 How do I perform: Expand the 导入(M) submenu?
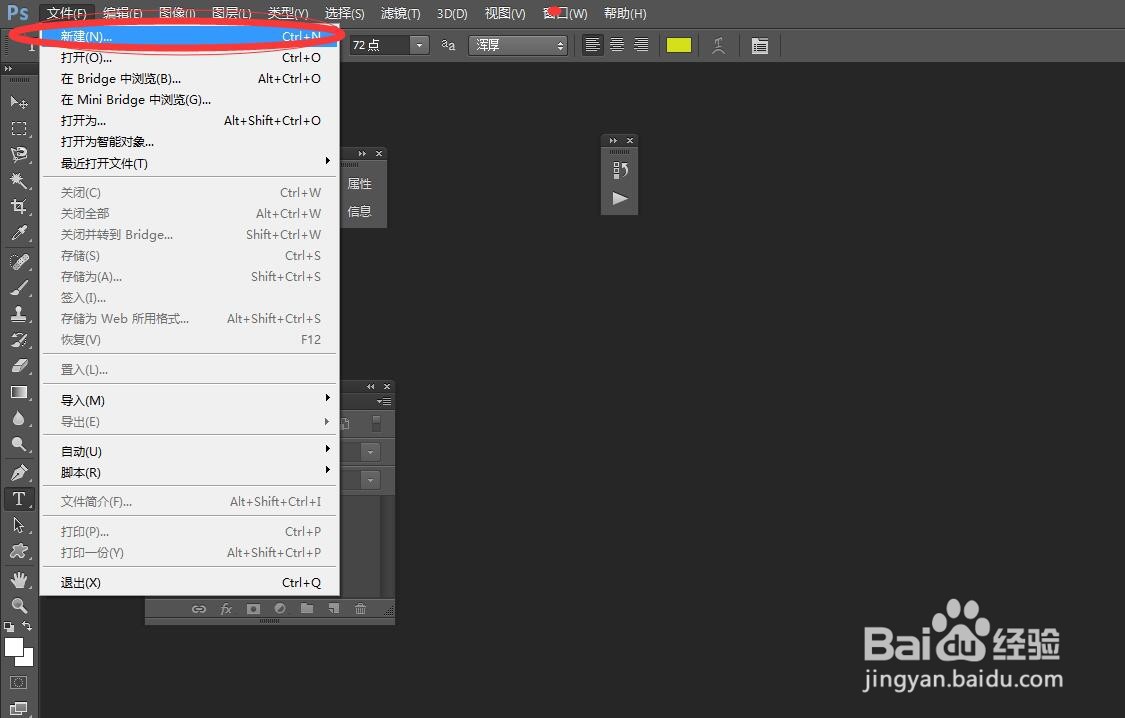coord(189,400)
